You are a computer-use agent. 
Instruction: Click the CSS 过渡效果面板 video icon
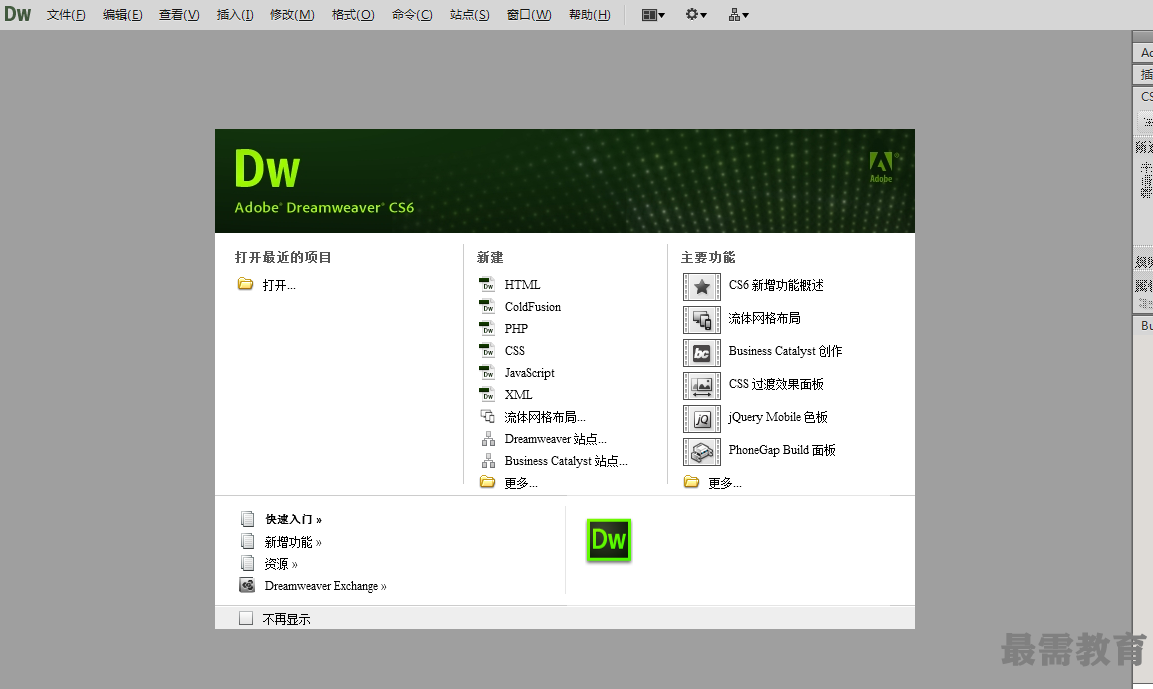(702, 385)
